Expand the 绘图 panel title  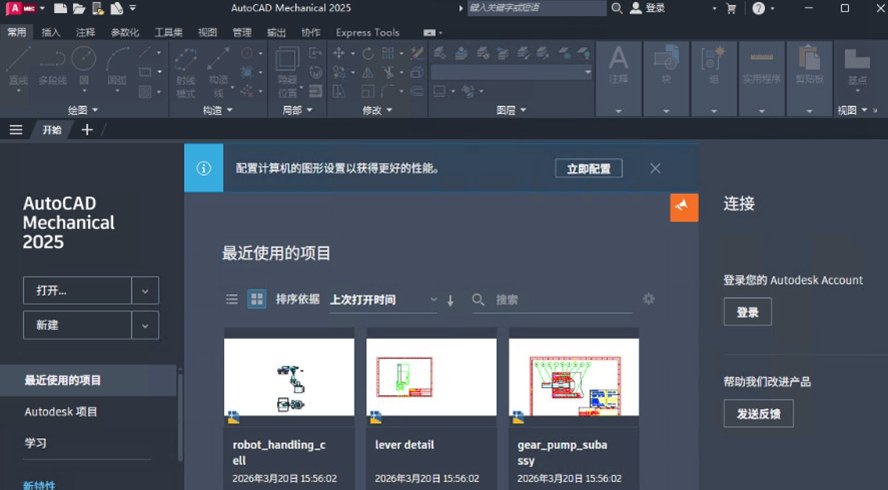point(83,110)
